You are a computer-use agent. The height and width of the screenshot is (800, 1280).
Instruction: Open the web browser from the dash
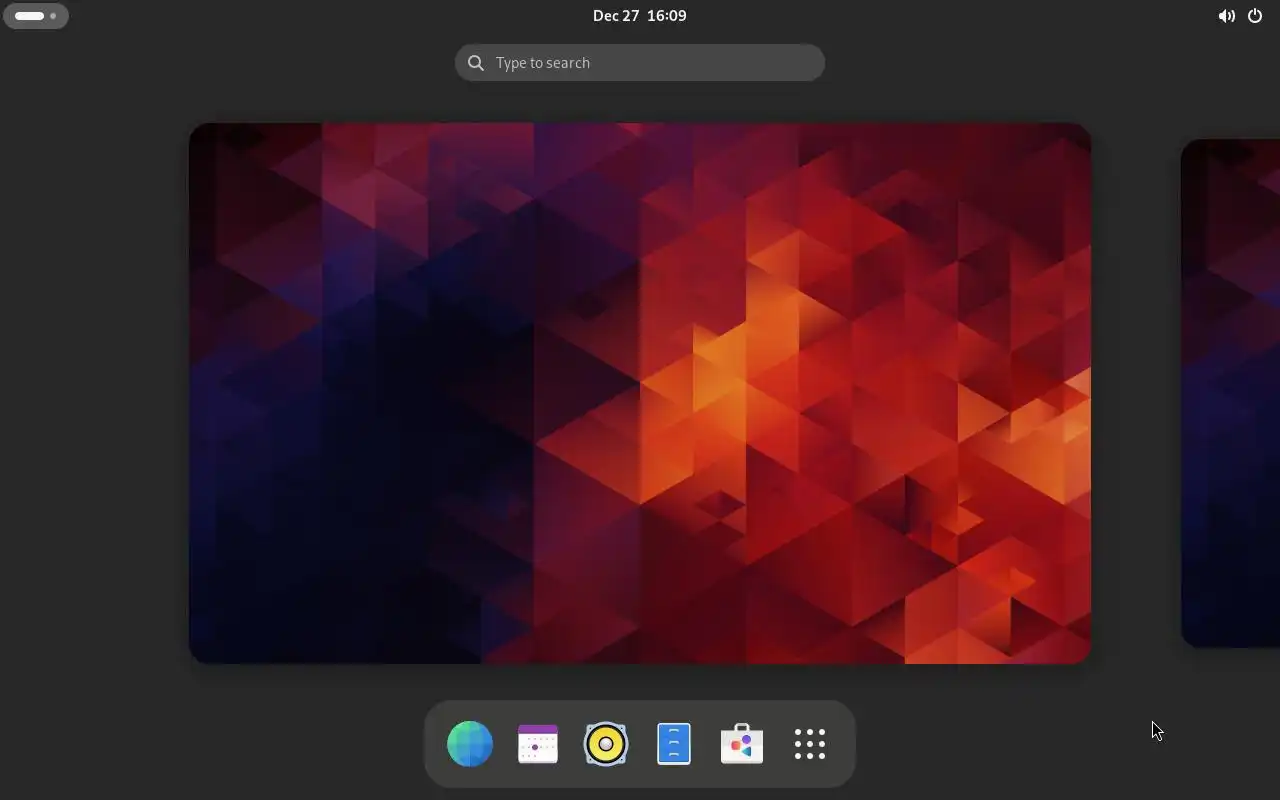click(470, 744)
